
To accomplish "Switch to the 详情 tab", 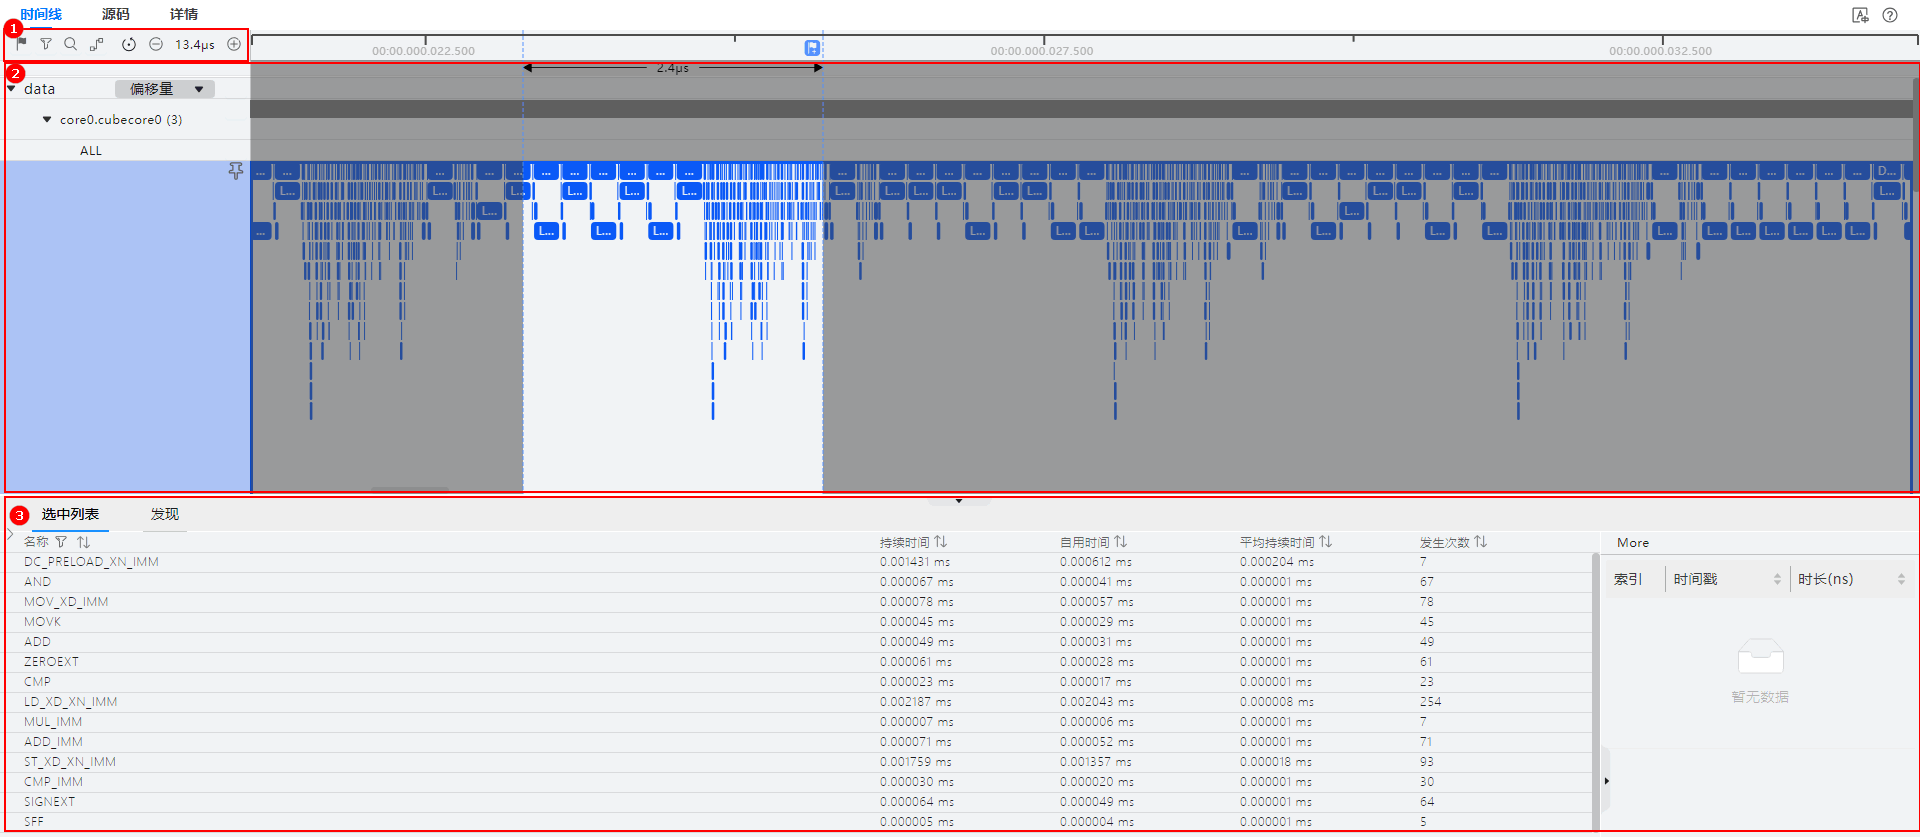I will (x=184, y=14).
